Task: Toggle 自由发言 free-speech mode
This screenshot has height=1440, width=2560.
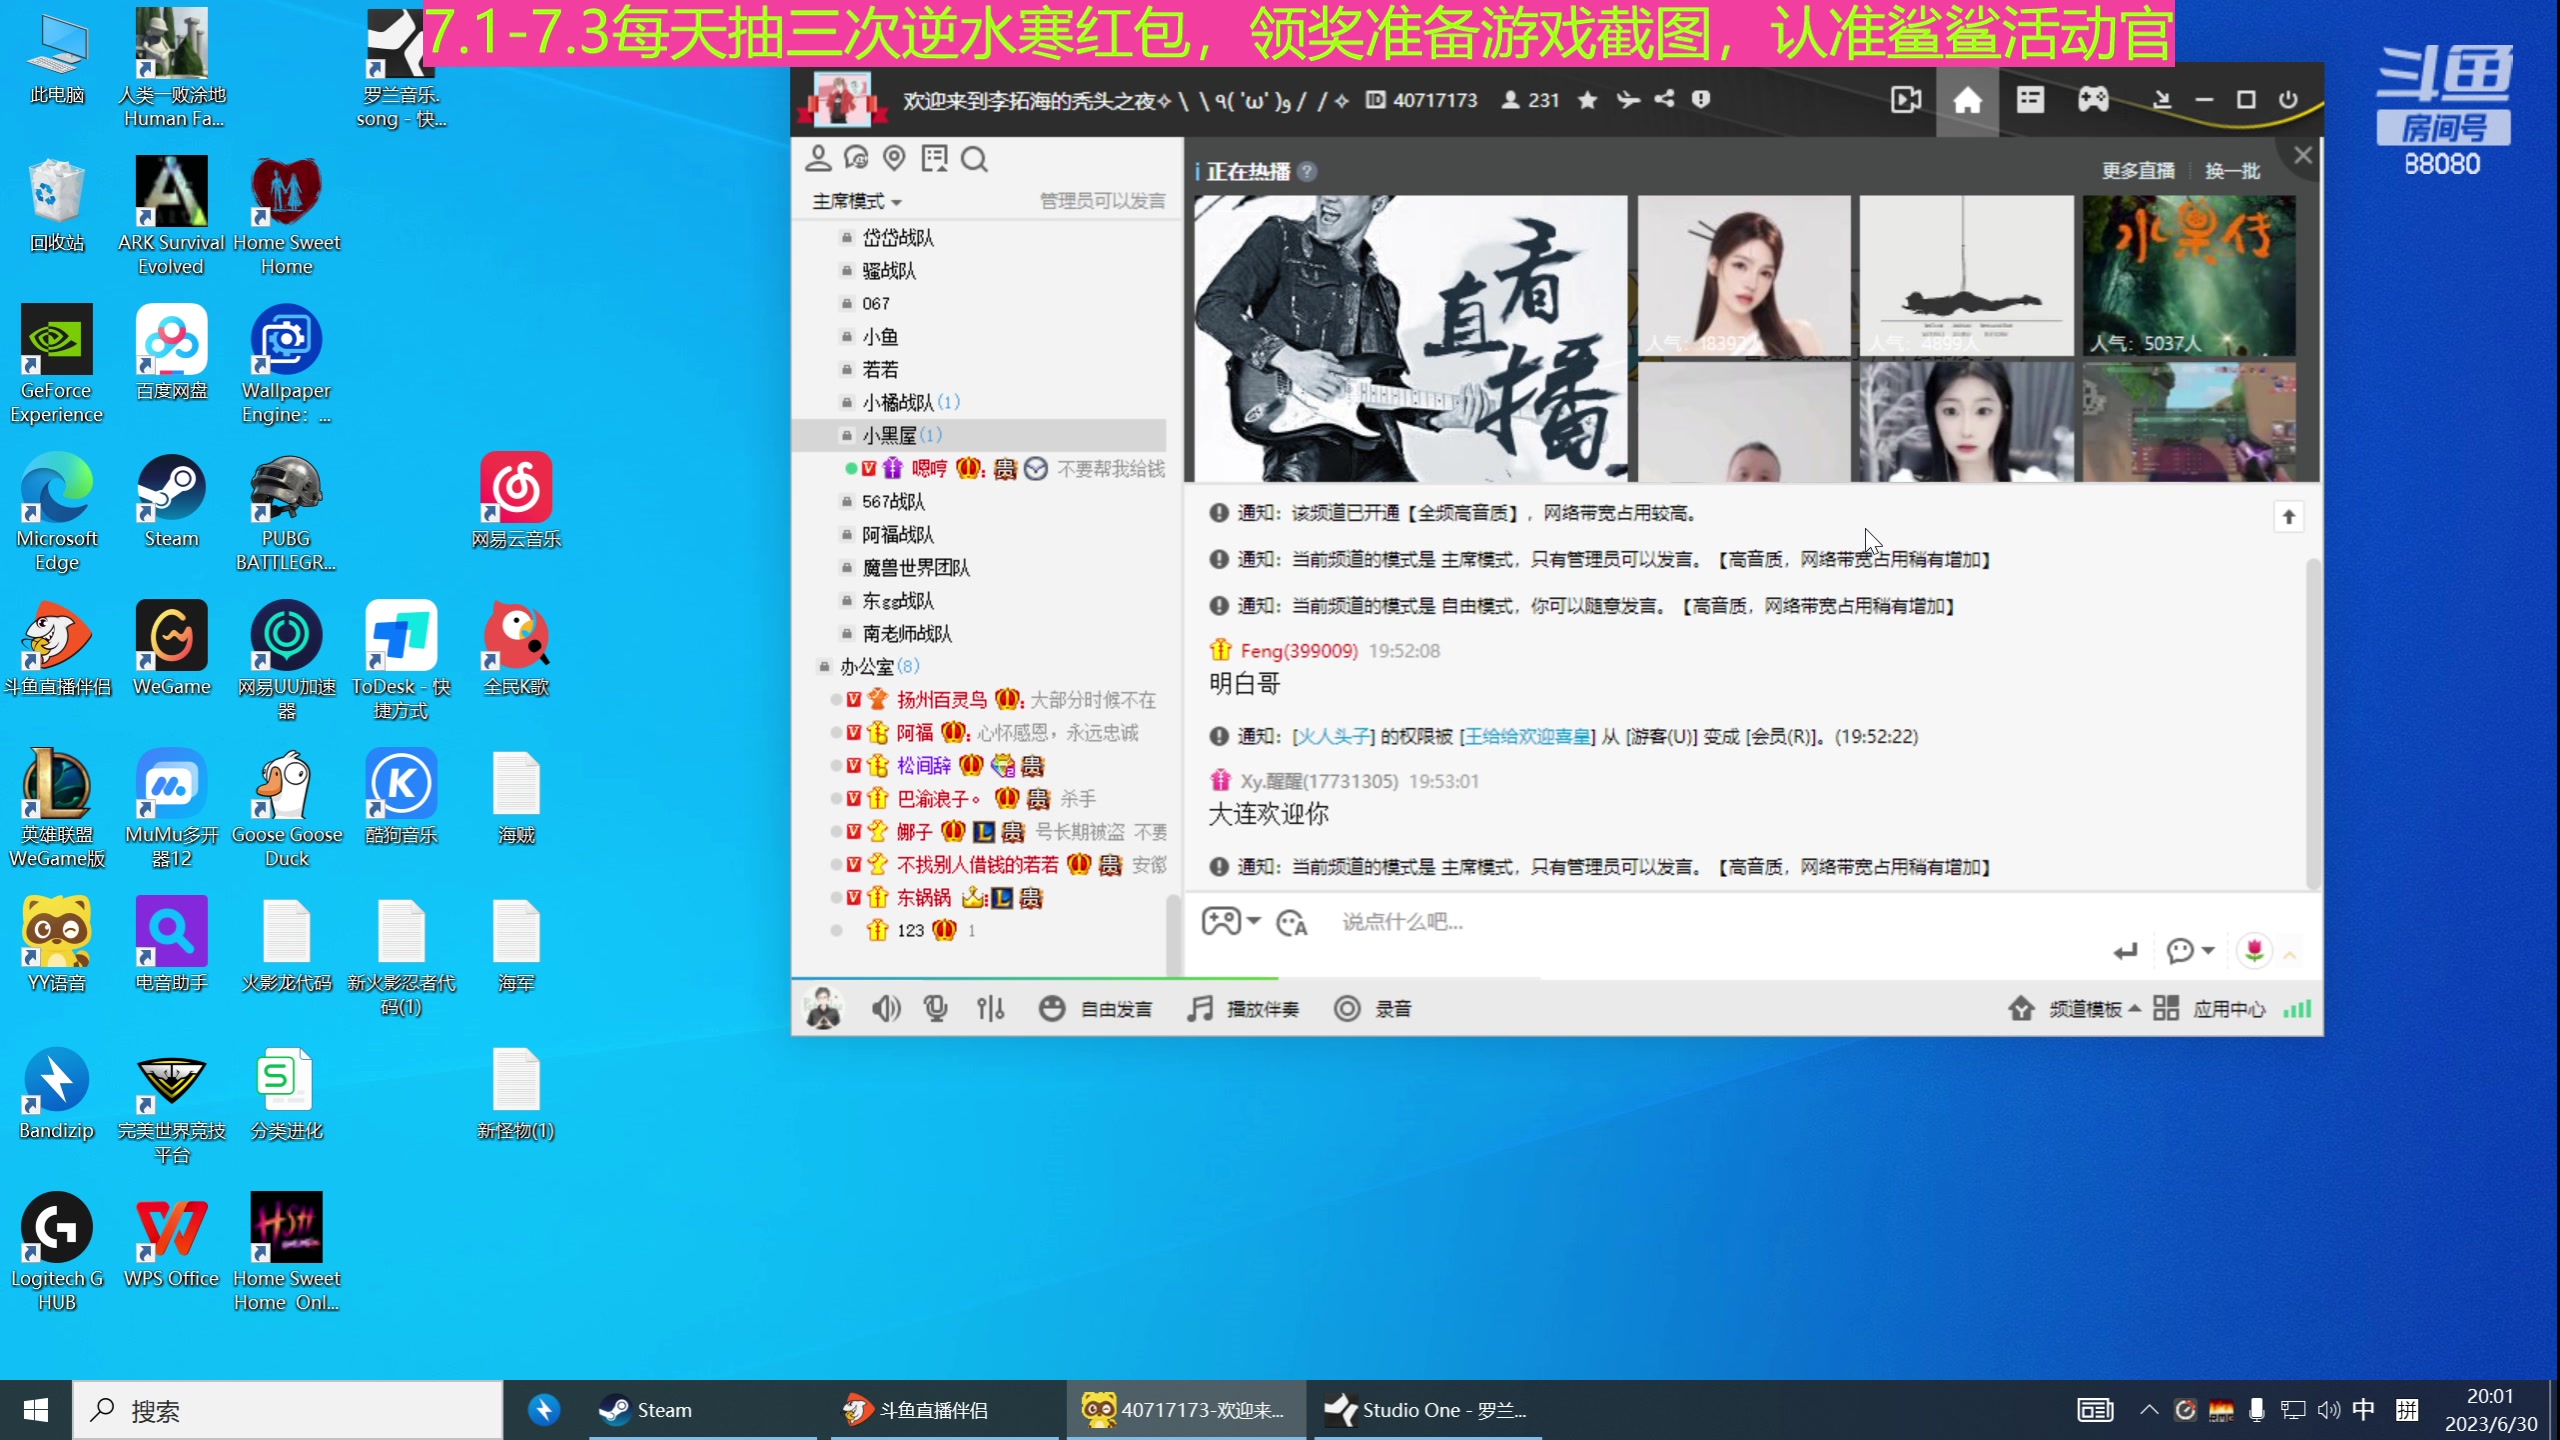Action: (1097, 1008)
